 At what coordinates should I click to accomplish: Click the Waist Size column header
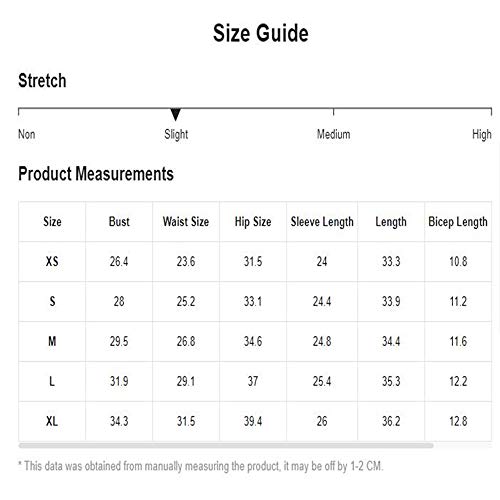(x=186, y=222)
